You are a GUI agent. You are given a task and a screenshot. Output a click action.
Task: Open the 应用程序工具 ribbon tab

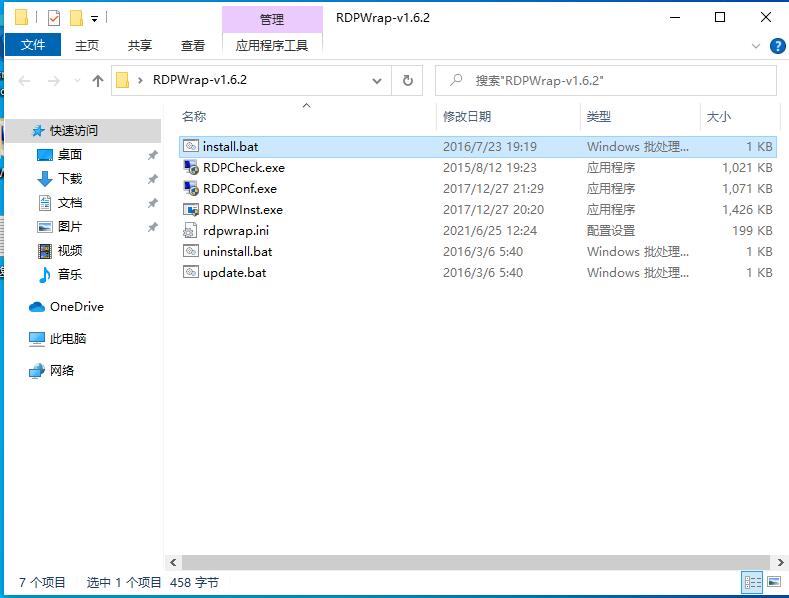click(272, 45)
